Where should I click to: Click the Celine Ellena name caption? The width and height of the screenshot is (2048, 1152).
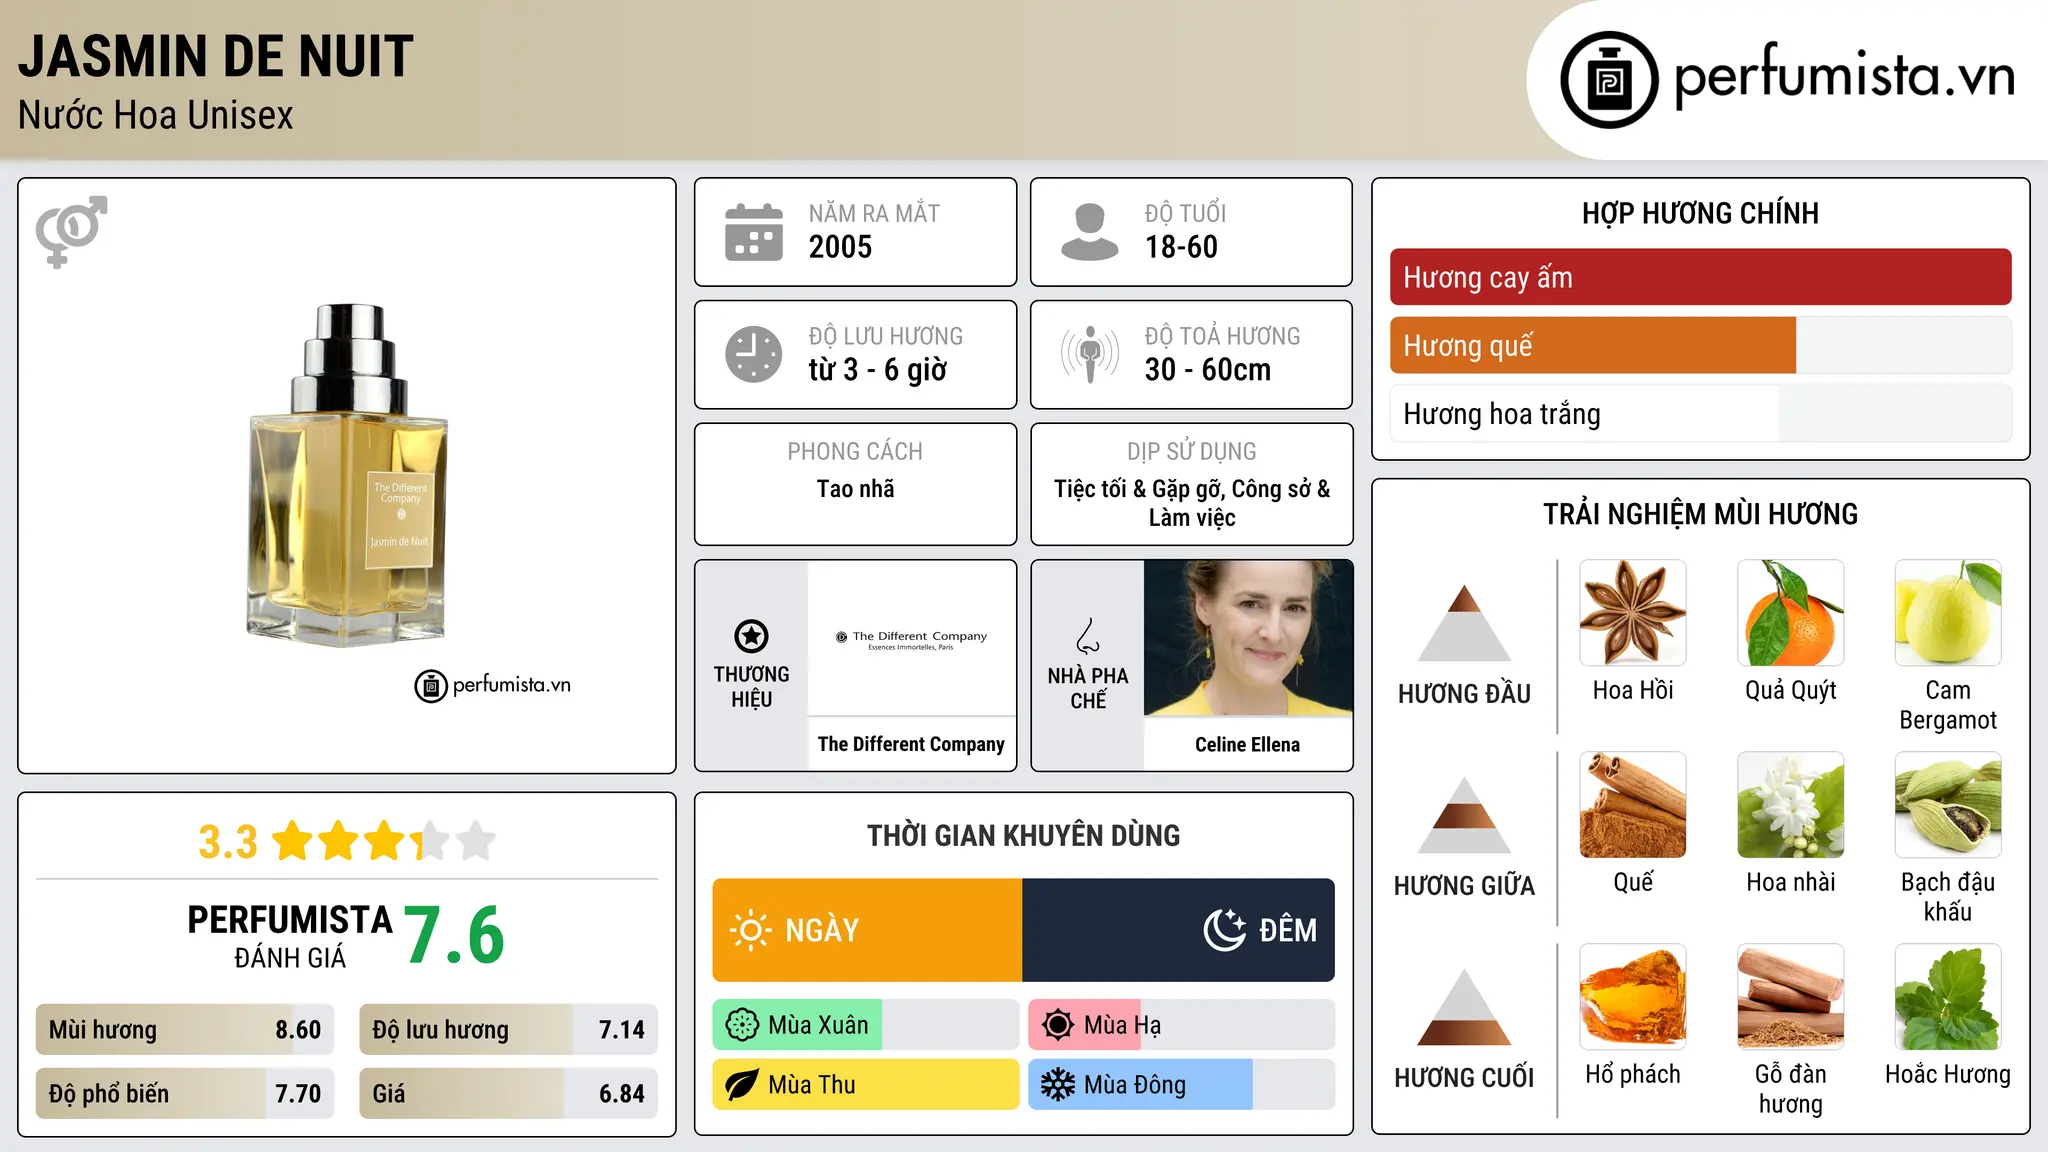[1247, 744]
